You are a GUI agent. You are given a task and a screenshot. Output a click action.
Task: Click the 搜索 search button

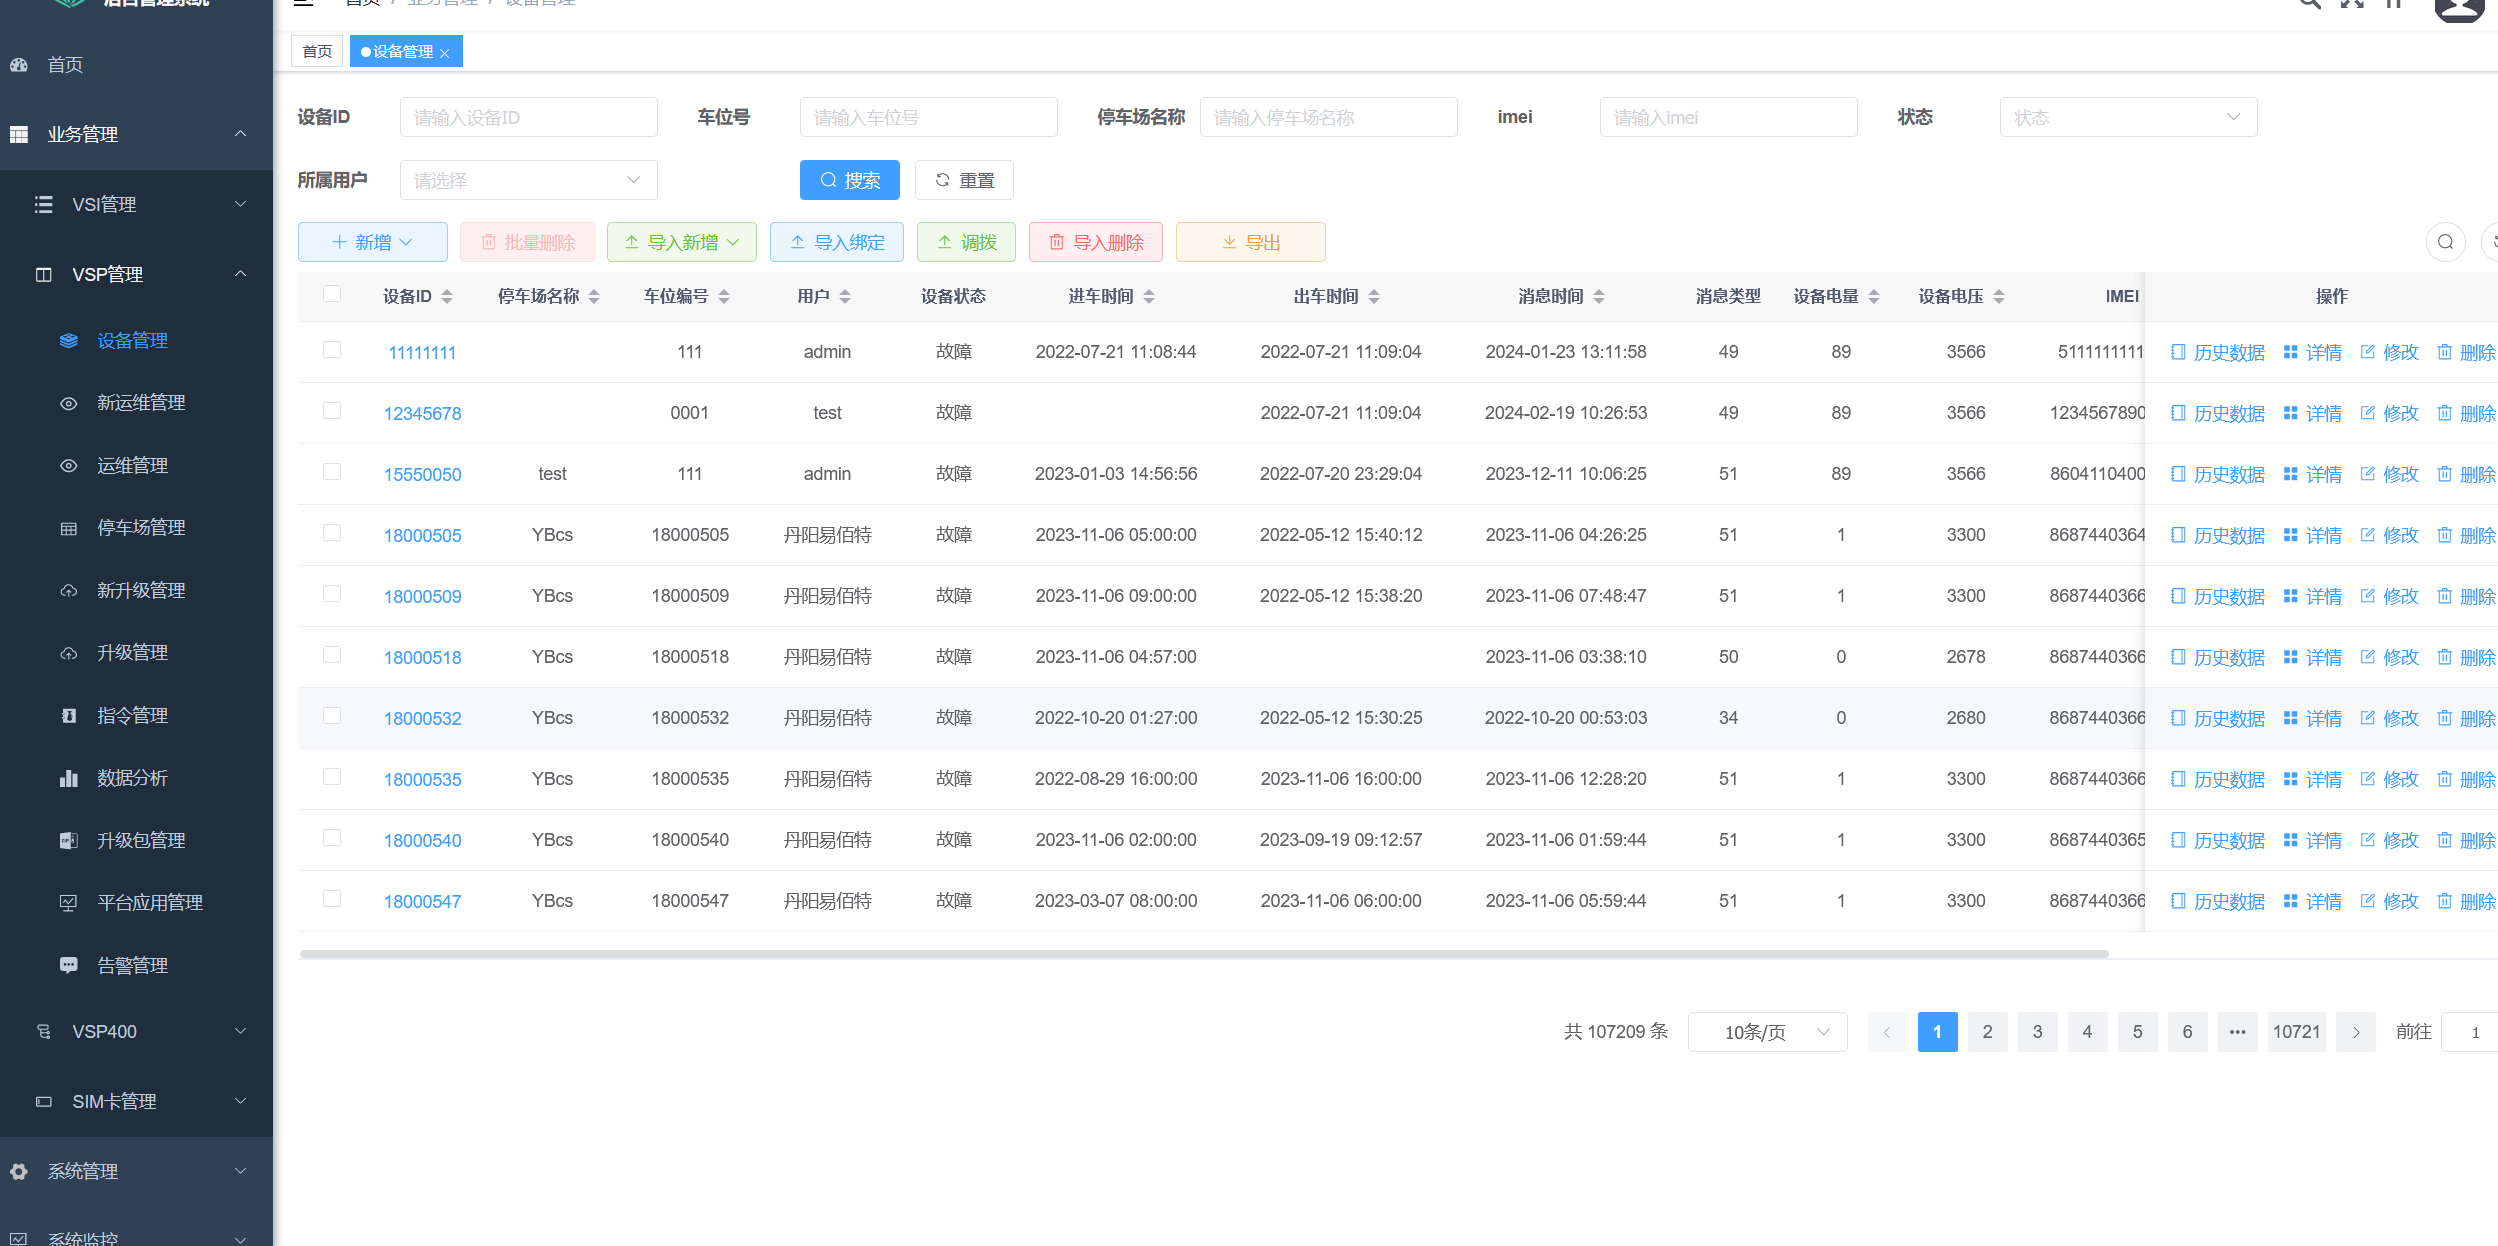[x=849, y=180]
